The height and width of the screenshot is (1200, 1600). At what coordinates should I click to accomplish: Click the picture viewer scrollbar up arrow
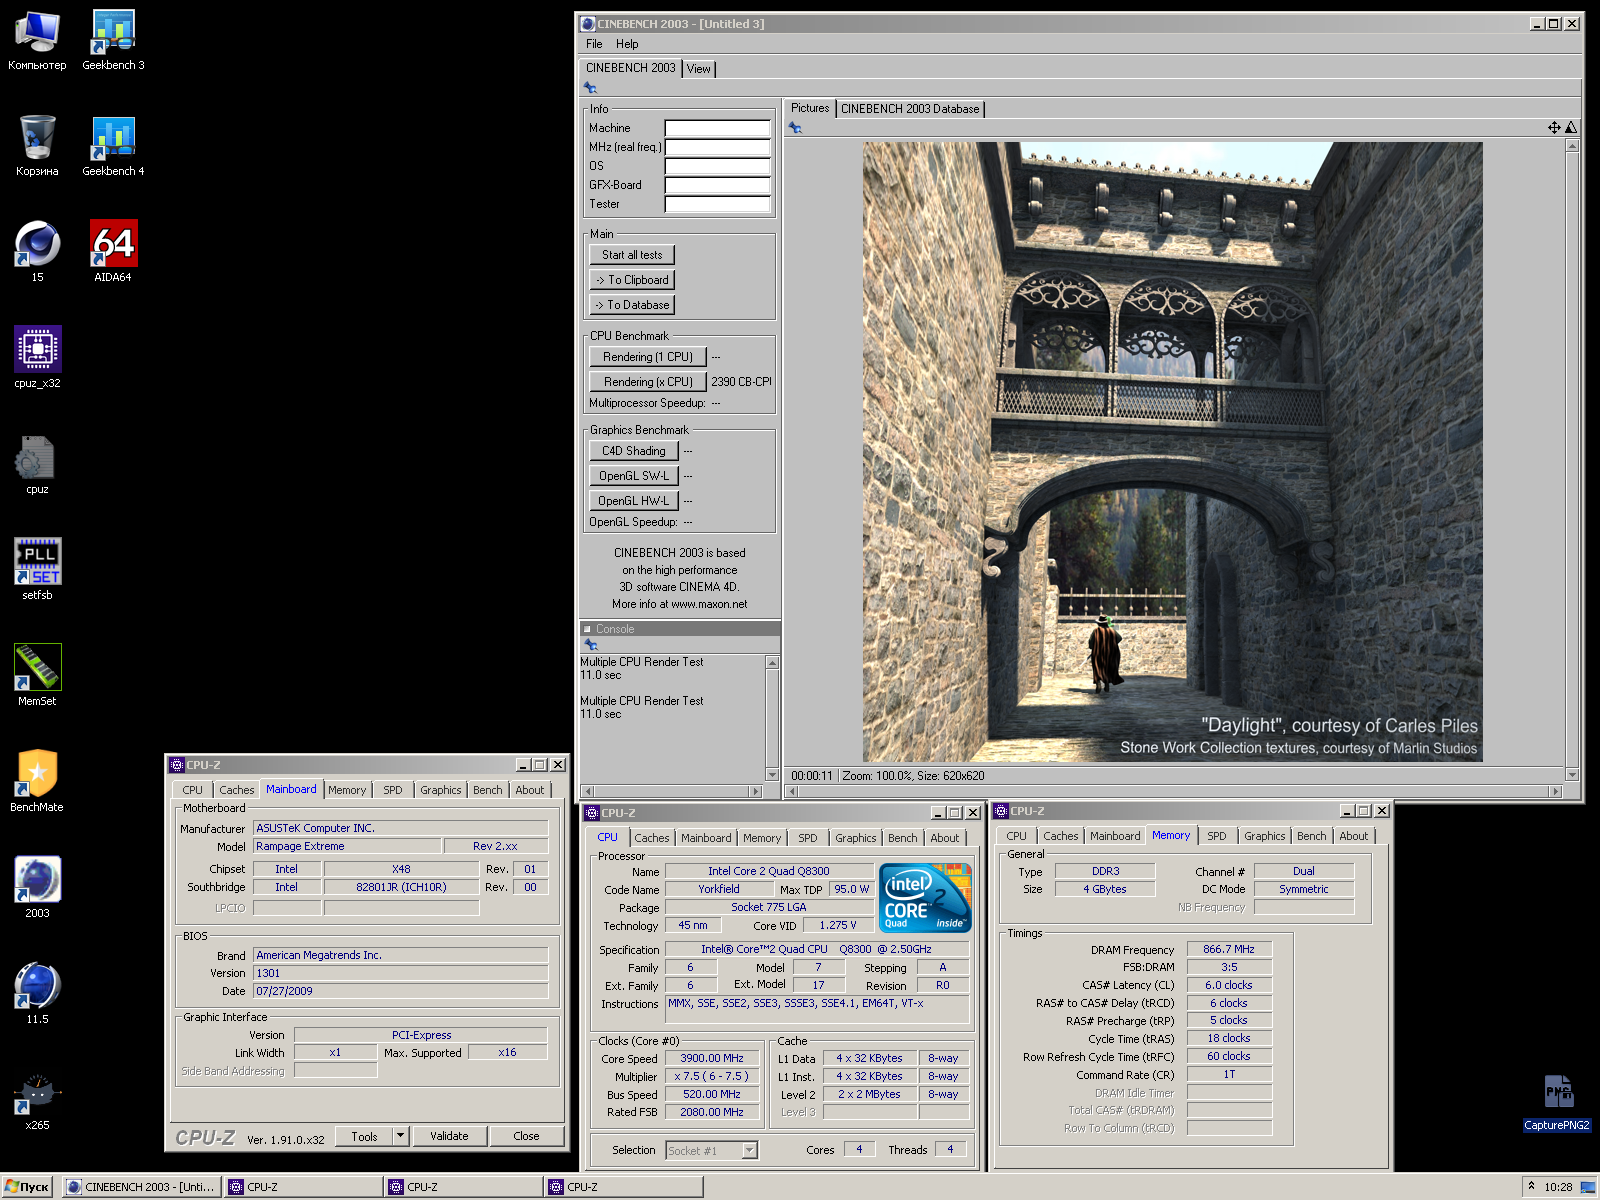1572,146
